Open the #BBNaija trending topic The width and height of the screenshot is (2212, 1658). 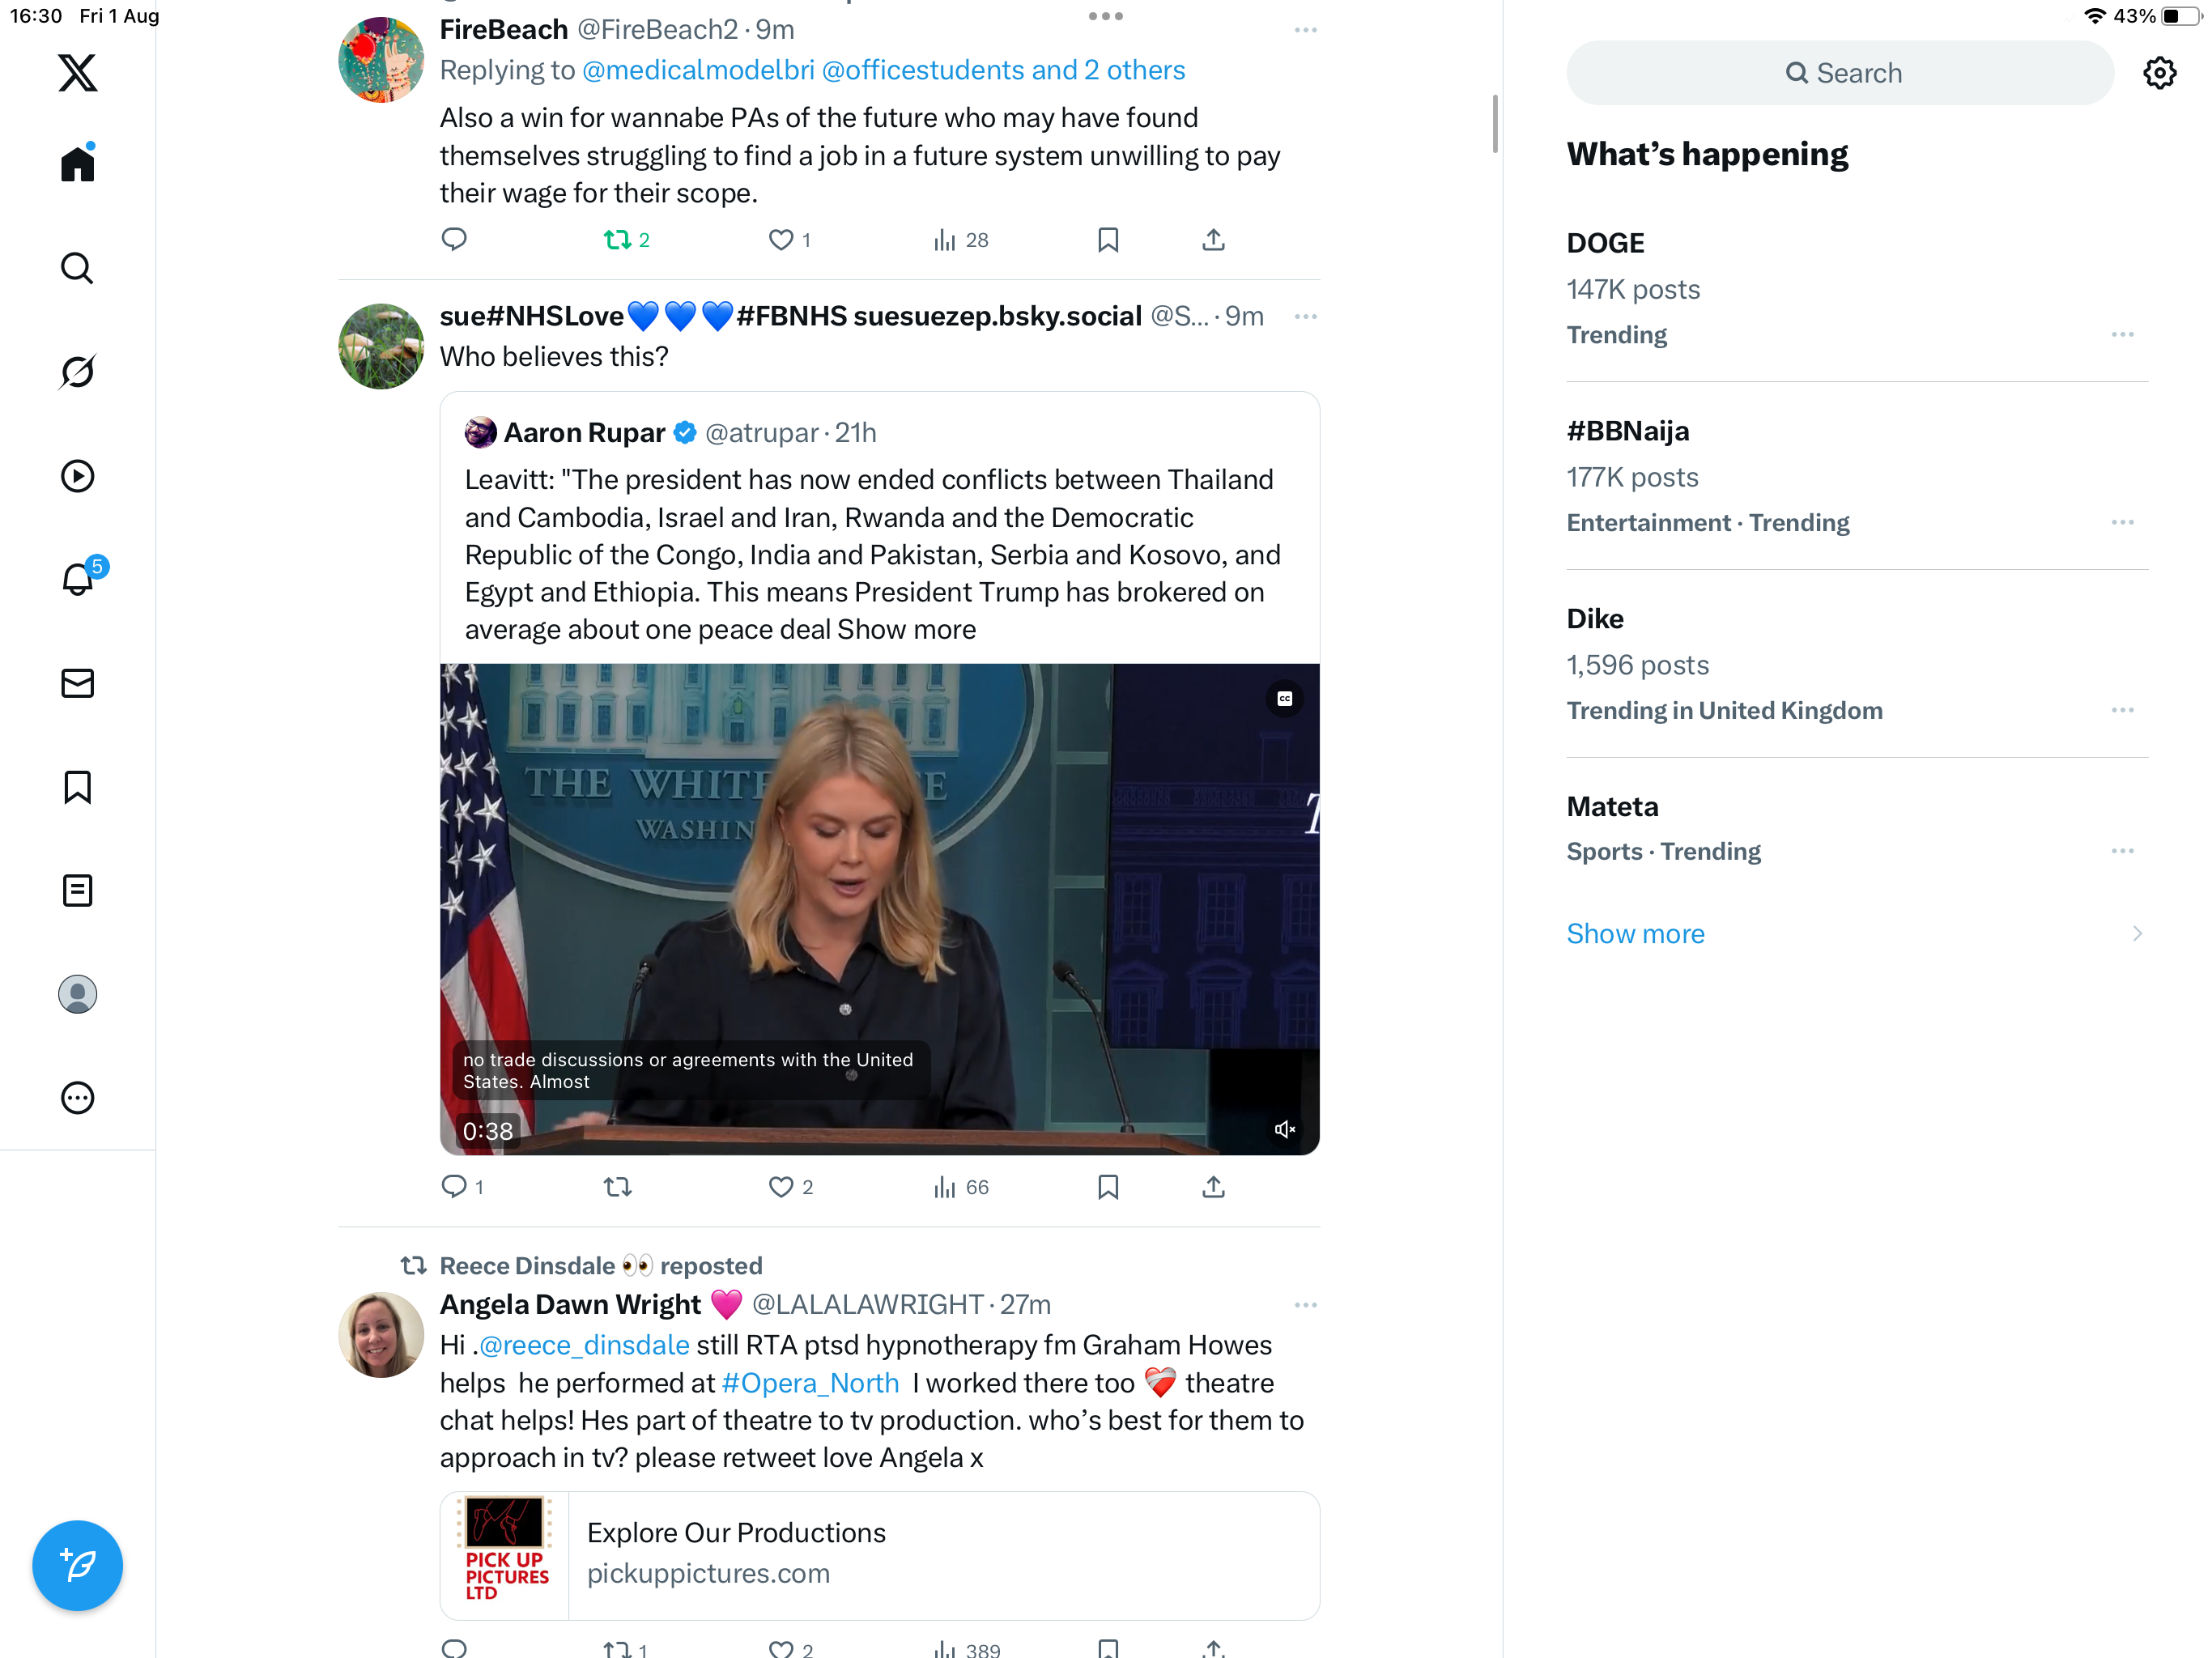pos(1627,431)
